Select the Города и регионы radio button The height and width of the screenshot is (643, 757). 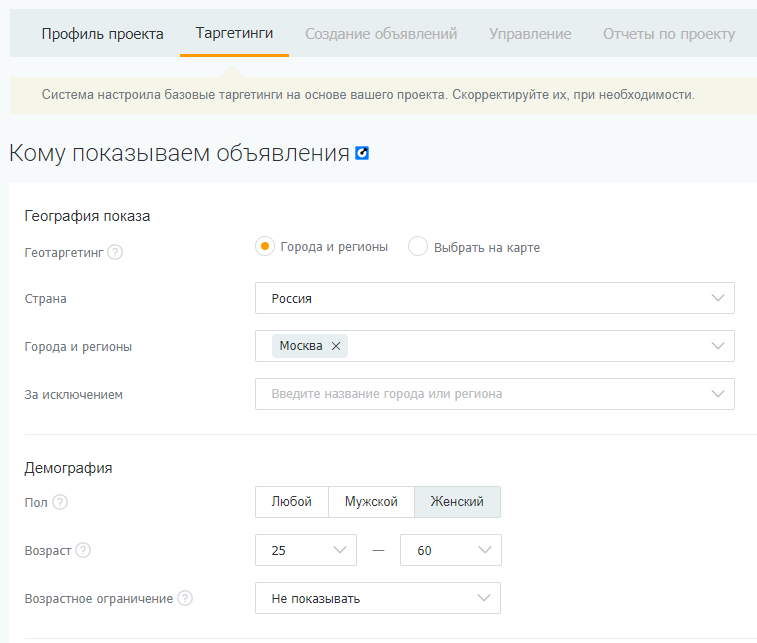tap(265, 246)
